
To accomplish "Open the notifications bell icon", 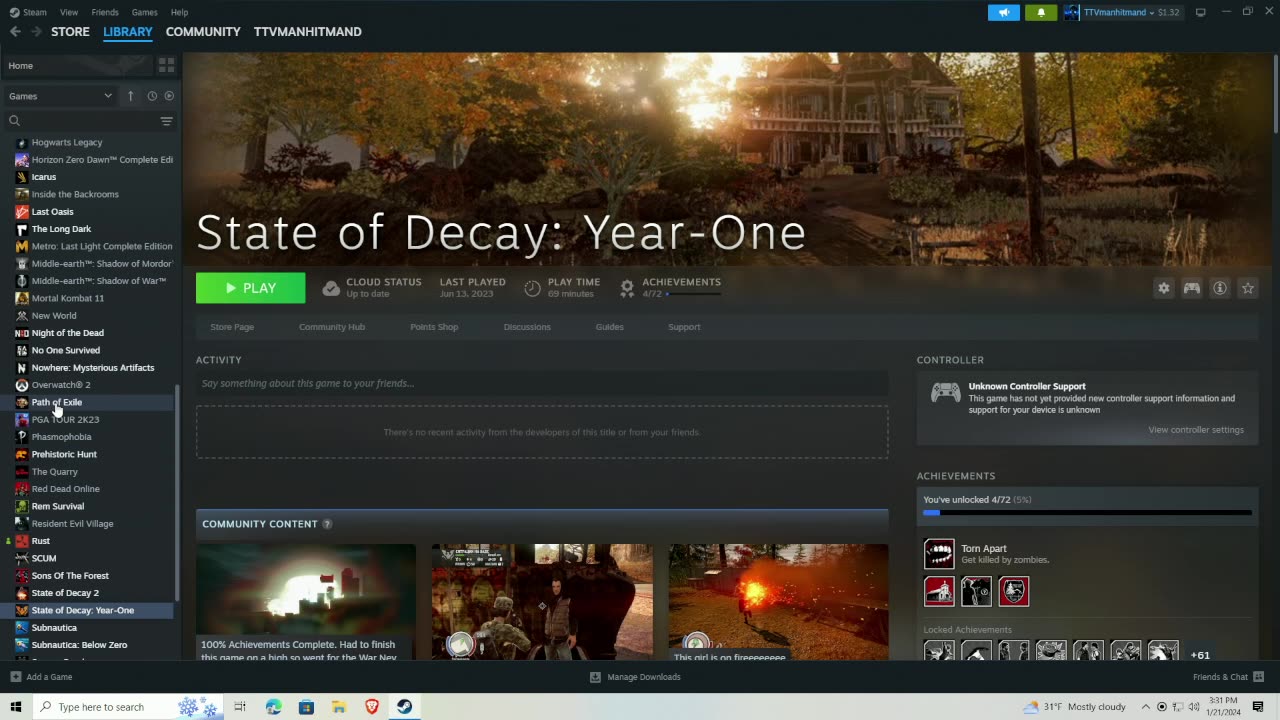I will (1041, 12).
